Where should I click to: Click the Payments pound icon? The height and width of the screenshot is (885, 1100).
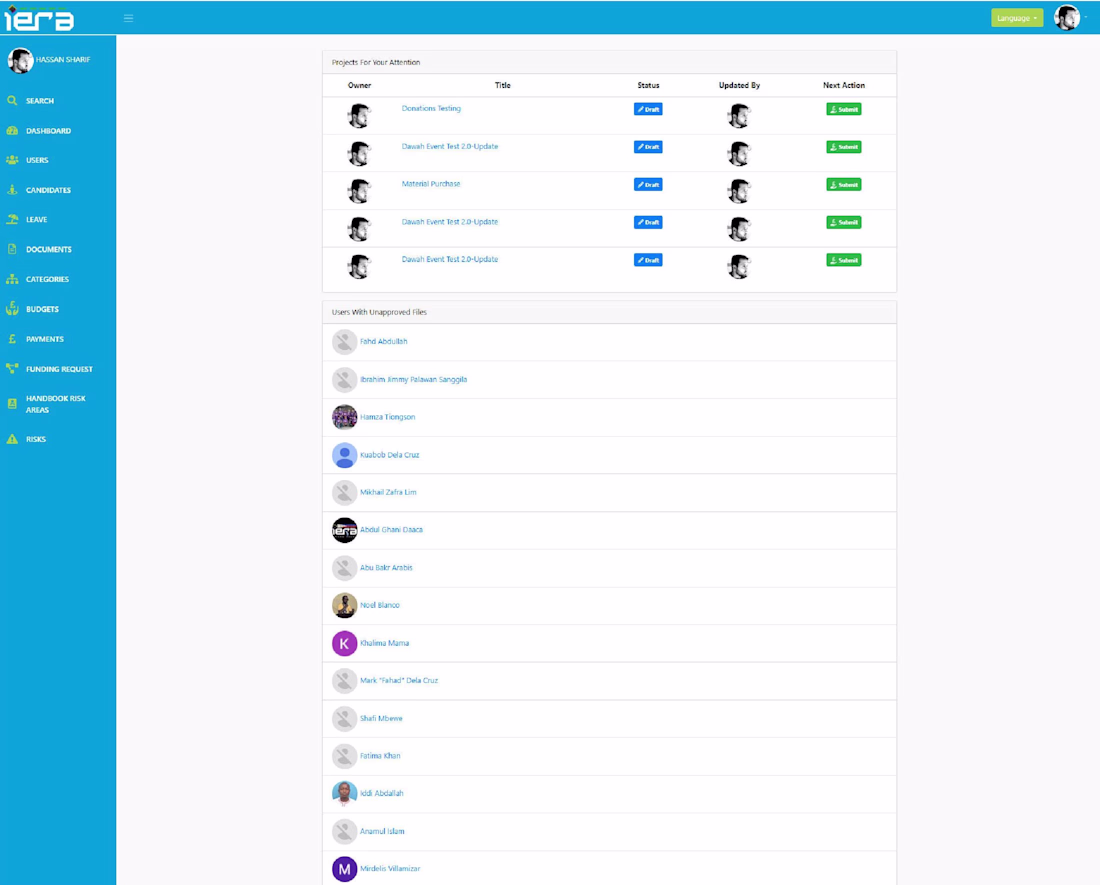[12, 339]
